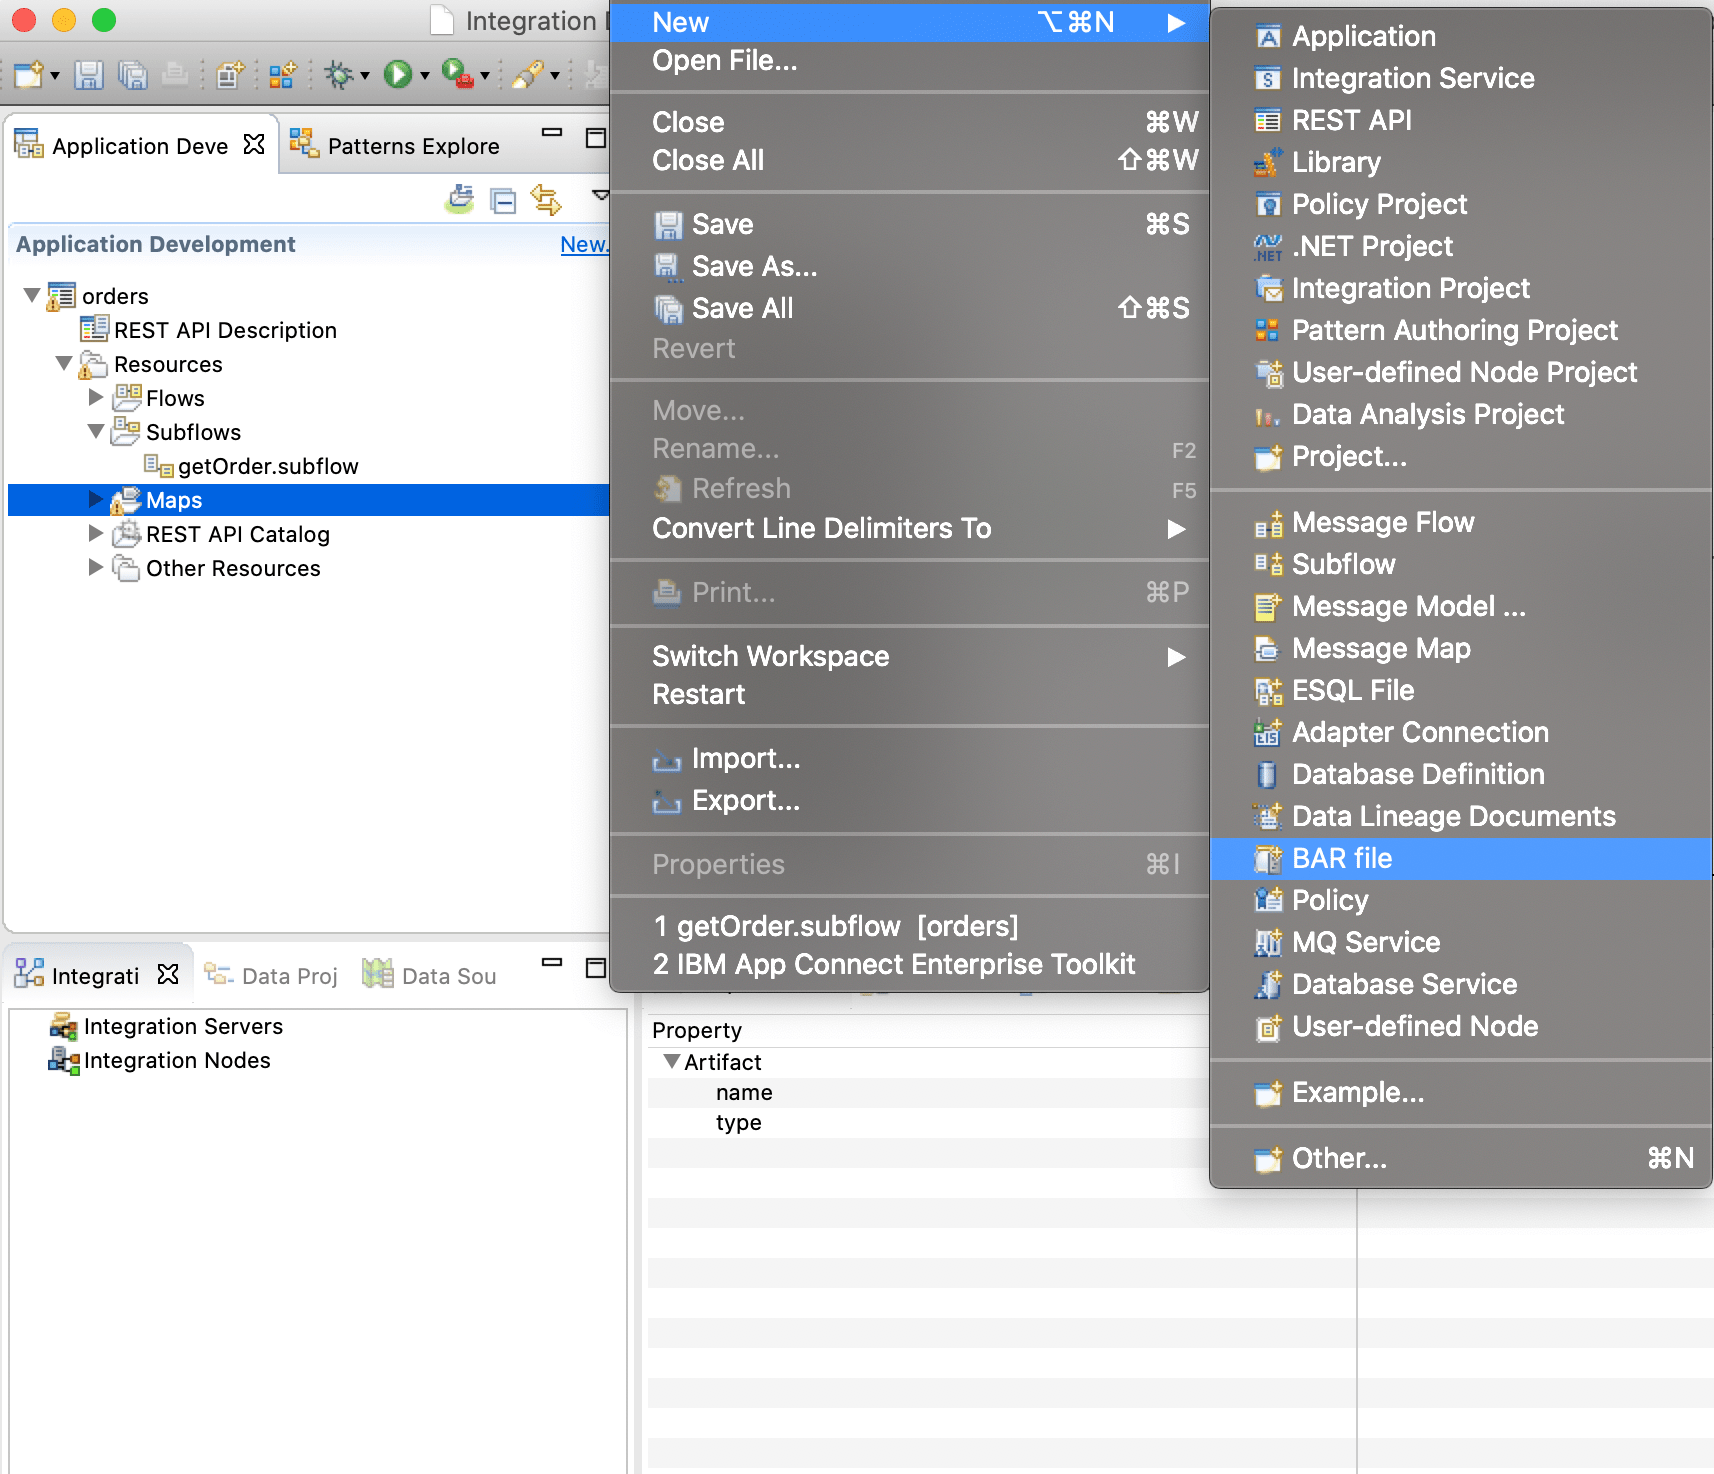Screen dimensions: 1714x1474
Task: Create a new .NET Project
Action: (1461, 247)
